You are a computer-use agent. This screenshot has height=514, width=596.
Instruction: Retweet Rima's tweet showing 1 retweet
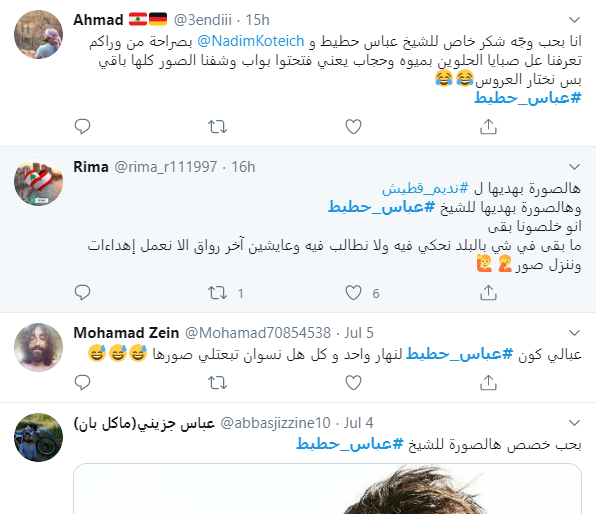click(225, 293)
